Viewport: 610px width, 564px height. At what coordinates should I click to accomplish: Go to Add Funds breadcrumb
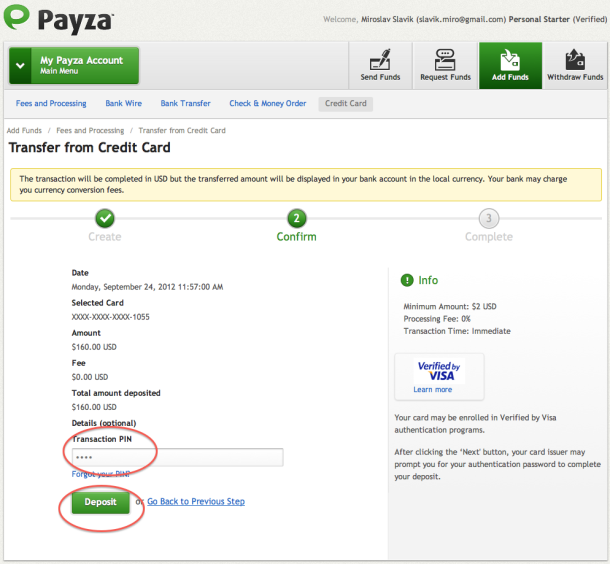[x=24, y=130]
